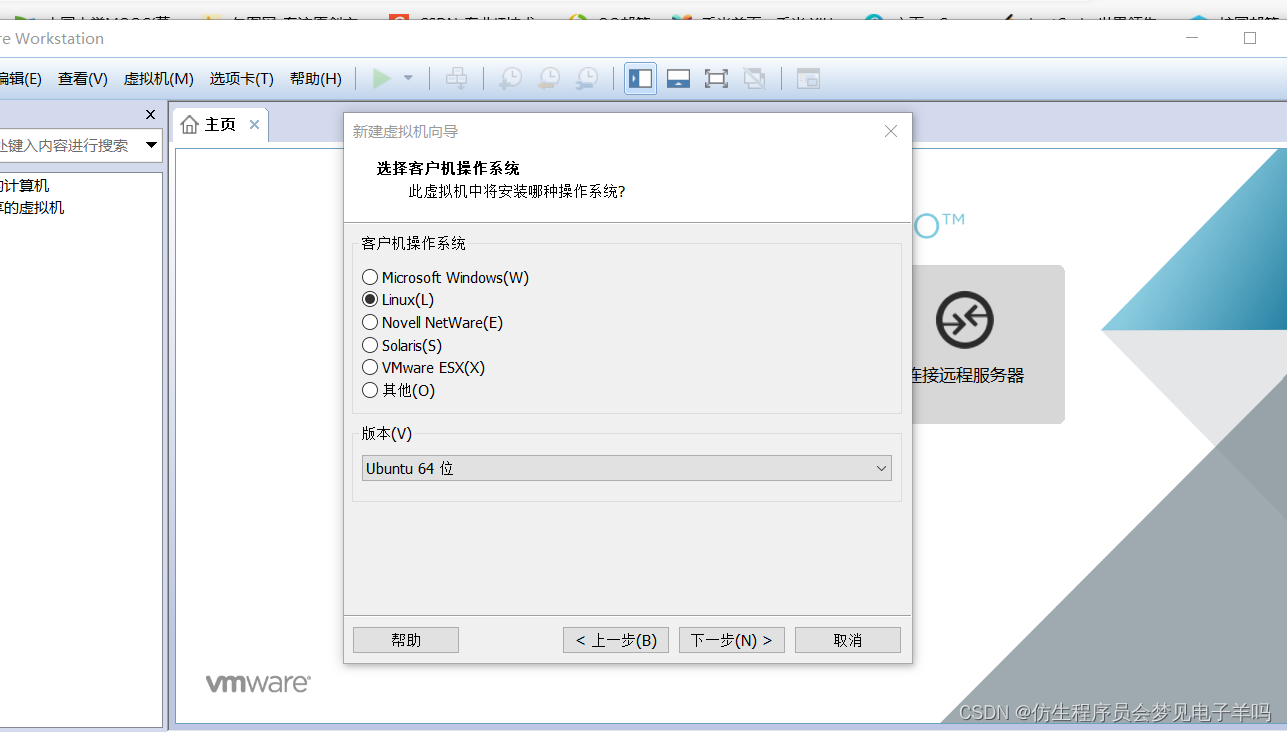The image size is (1287, 732).
Task: Close the 主页 tab
Action: [254, 125]
